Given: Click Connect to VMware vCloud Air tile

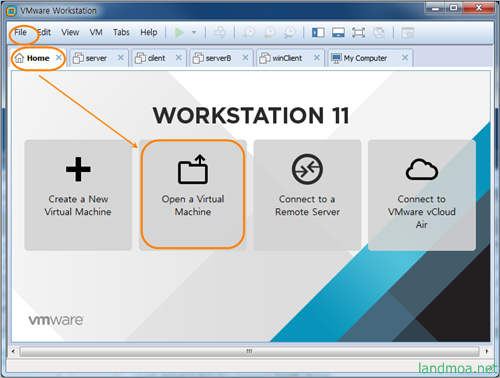Looking at the screenshot, I should click(x=422, y=195).
